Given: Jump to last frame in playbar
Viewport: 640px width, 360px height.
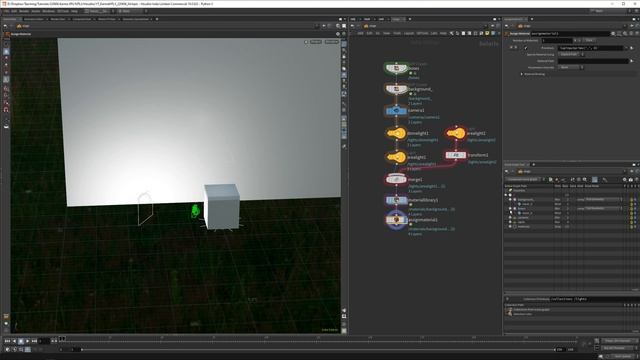Looking at the screenshot, I should pyautogui.click(x=34, y=340).
